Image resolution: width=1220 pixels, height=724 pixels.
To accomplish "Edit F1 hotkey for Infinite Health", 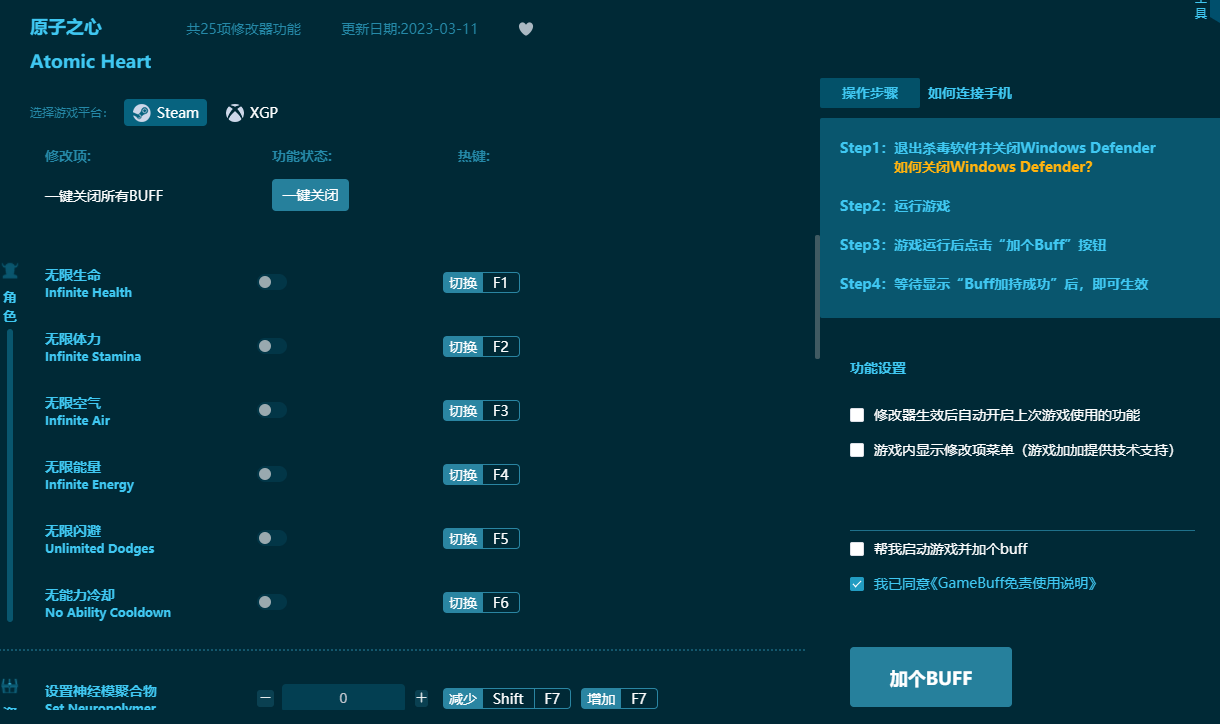I will (481, 283).
